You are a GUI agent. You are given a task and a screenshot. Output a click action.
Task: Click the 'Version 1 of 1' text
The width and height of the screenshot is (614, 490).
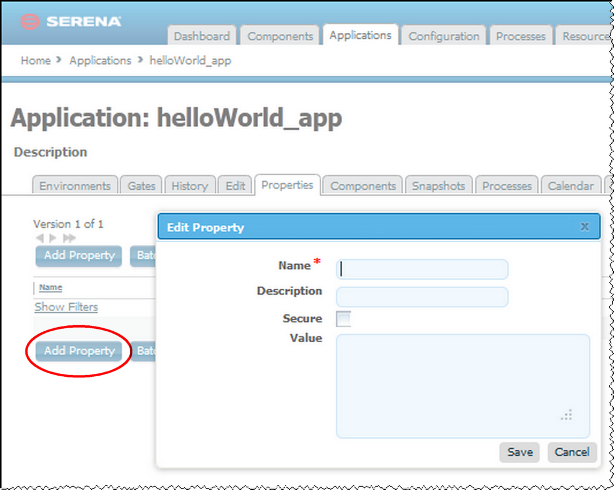pos(68,224)
